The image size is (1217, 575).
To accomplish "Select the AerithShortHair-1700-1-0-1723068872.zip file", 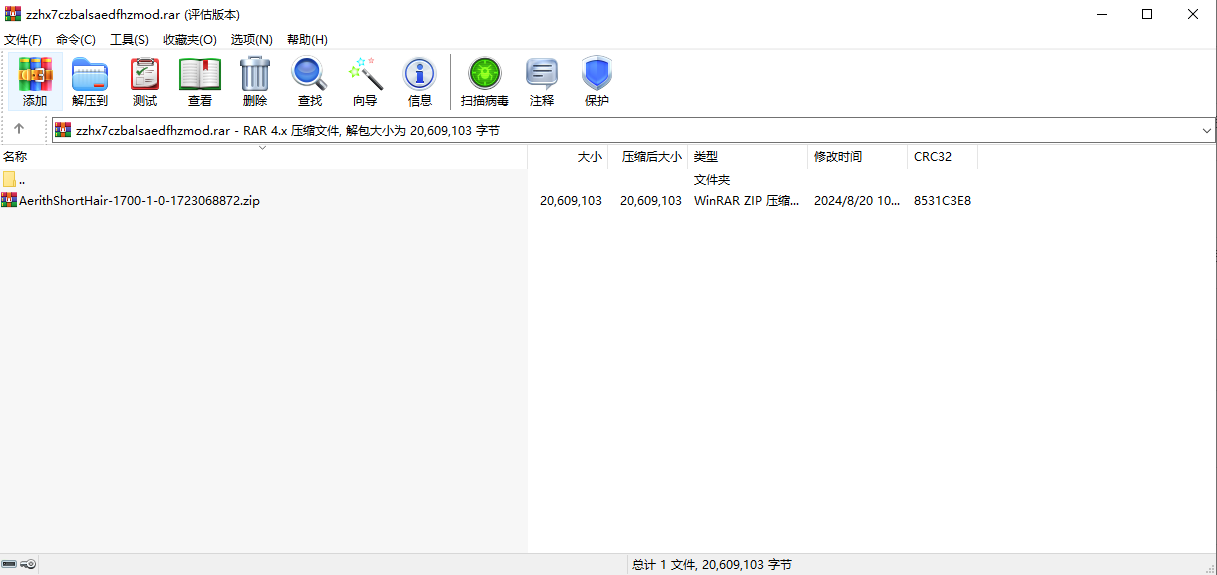I will [x=139, y=200].
